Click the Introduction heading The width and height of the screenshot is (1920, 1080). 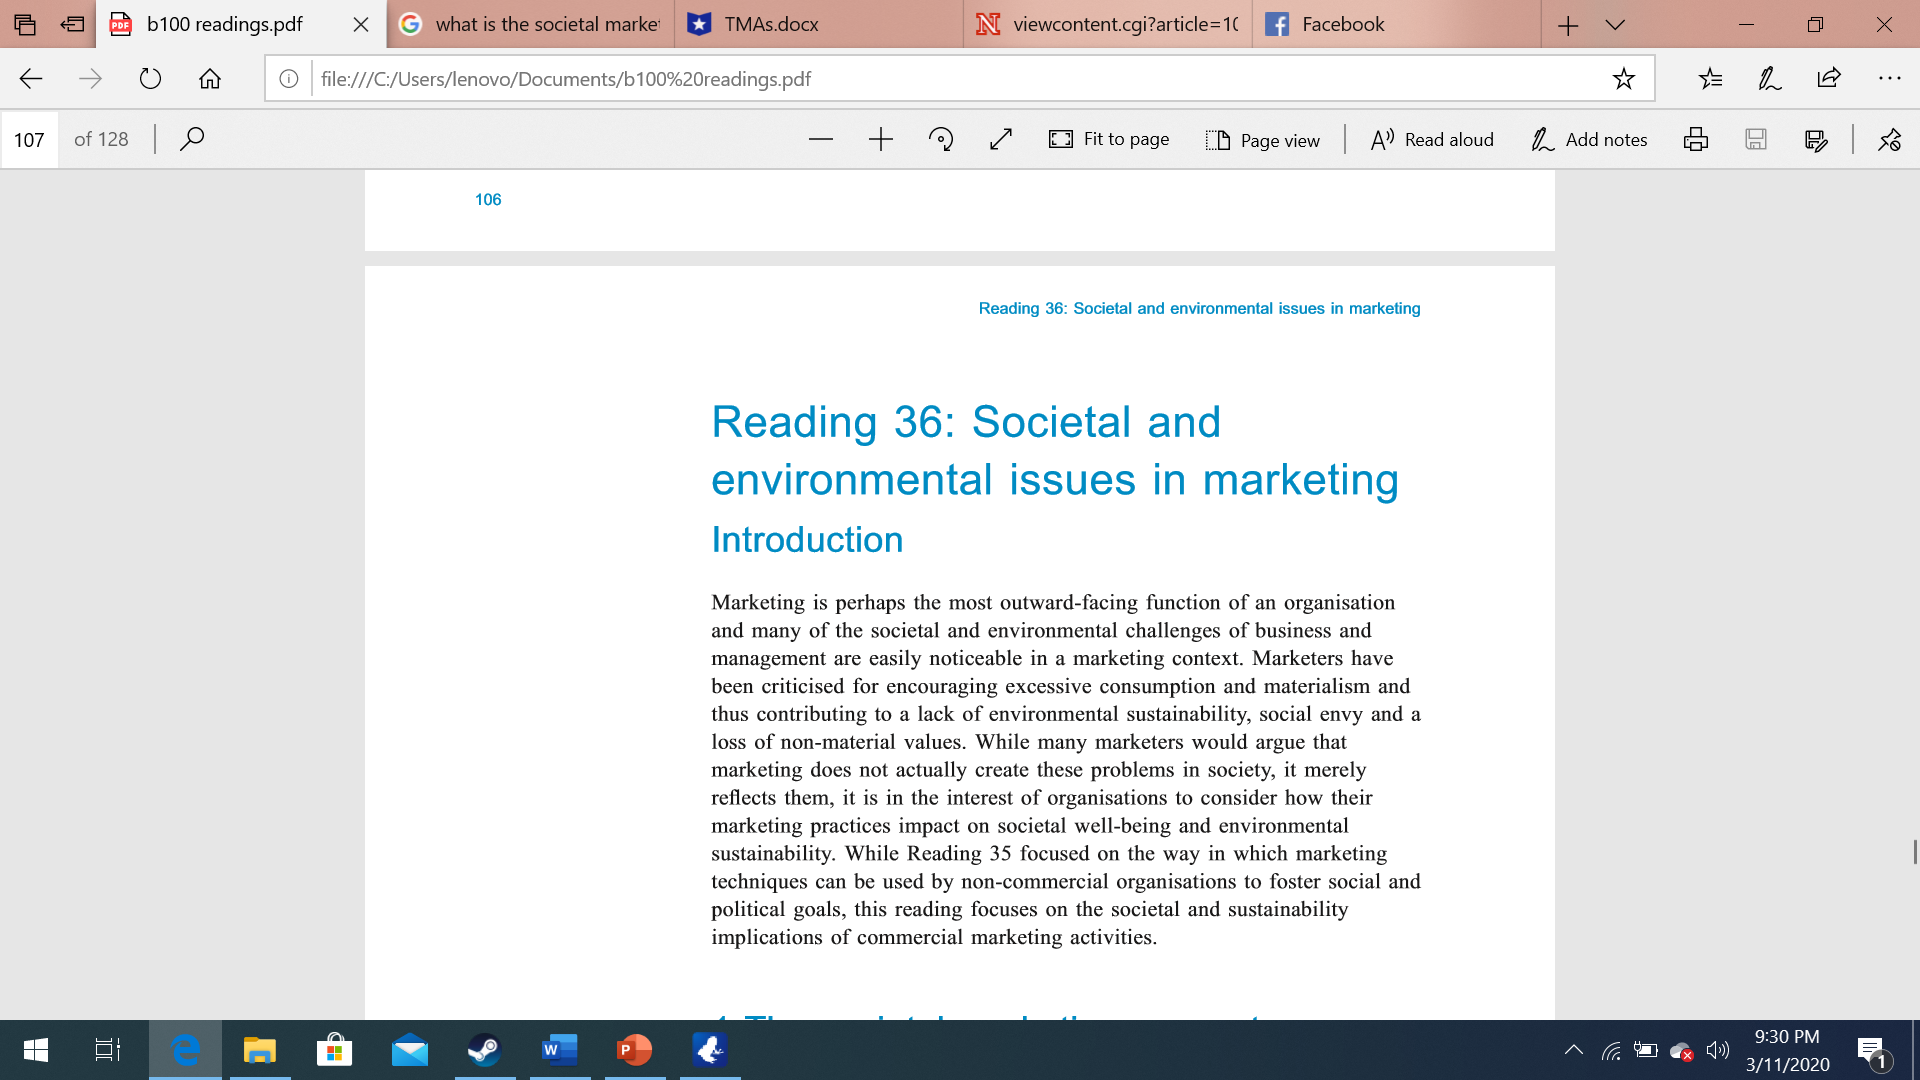pos(807,540)
